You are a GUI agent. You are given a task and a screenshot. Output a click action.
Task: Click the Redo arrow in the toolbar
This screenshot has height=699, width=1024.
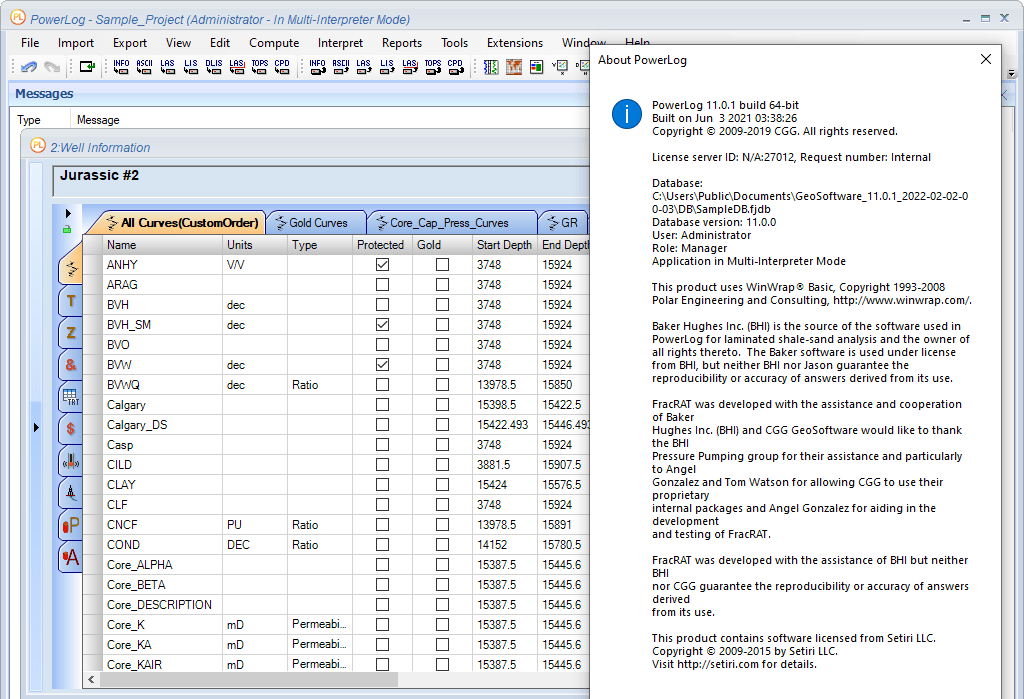coord(52,67)
